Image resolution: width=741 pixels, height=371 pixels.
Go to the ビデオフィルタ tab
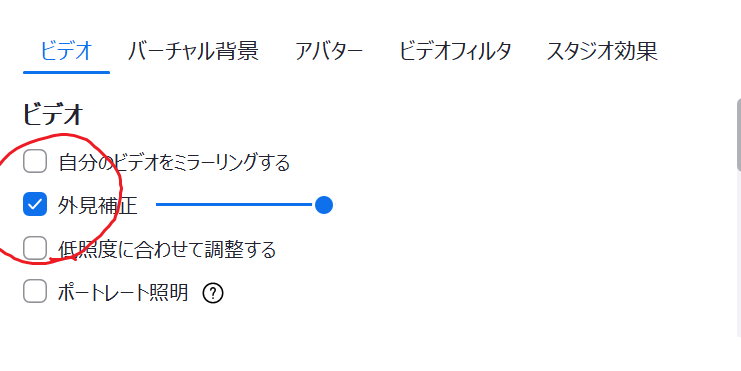pyautogui.click(x=455, y=51)
